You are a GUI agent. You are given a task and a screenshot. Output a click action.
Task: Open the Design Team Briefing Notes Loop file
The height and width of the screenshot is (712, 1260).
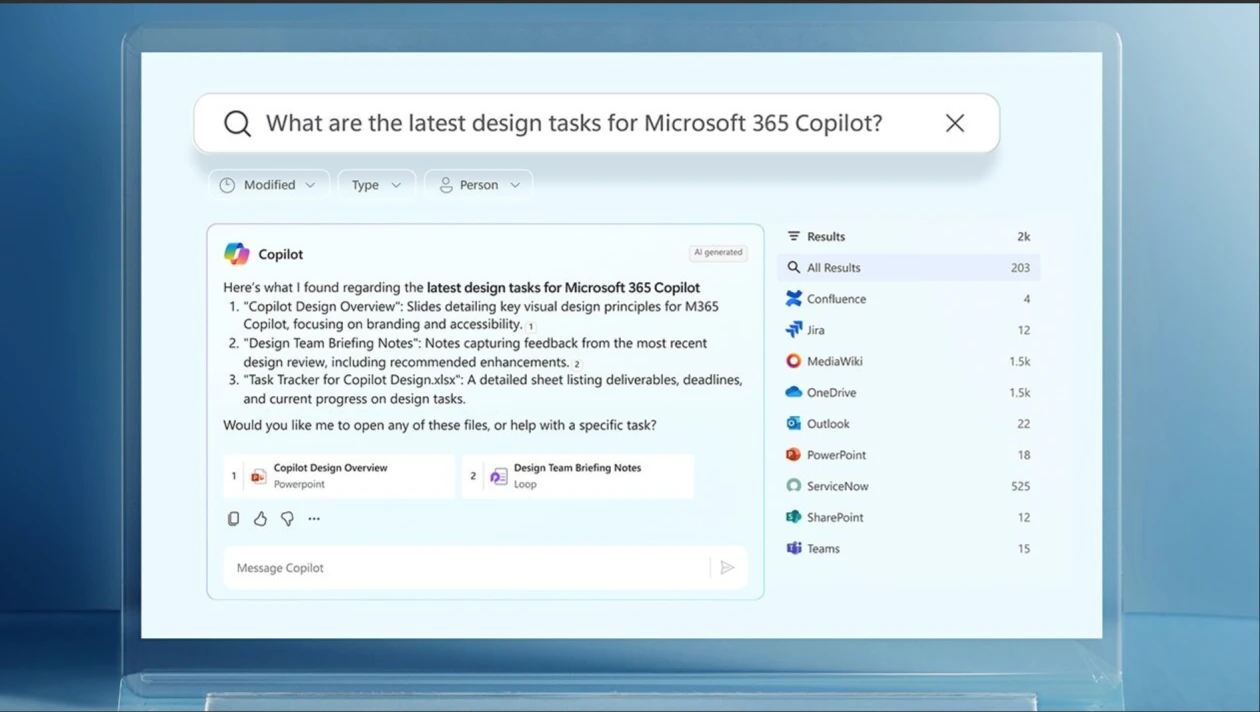click(577, 475)
